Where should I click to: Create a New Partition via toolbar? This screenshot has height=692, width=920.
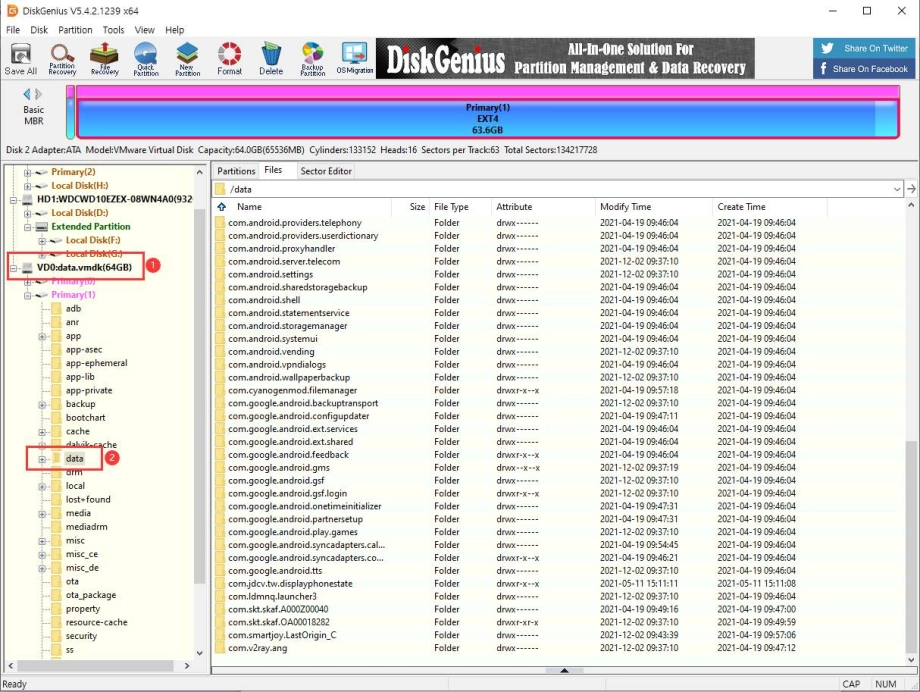187,59
